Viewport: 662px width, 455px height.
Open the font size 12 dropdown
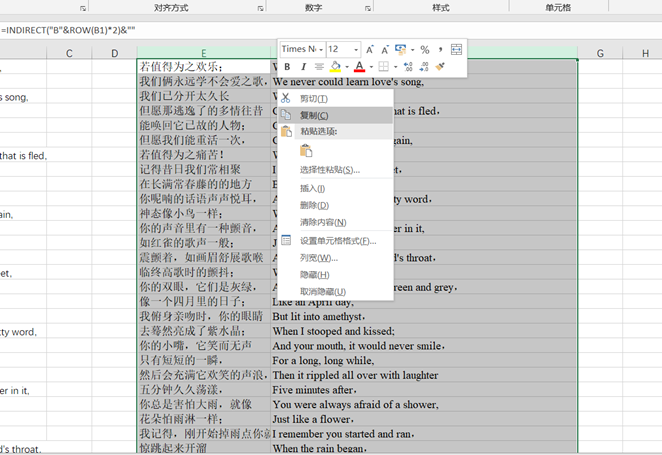pos(343,49)
